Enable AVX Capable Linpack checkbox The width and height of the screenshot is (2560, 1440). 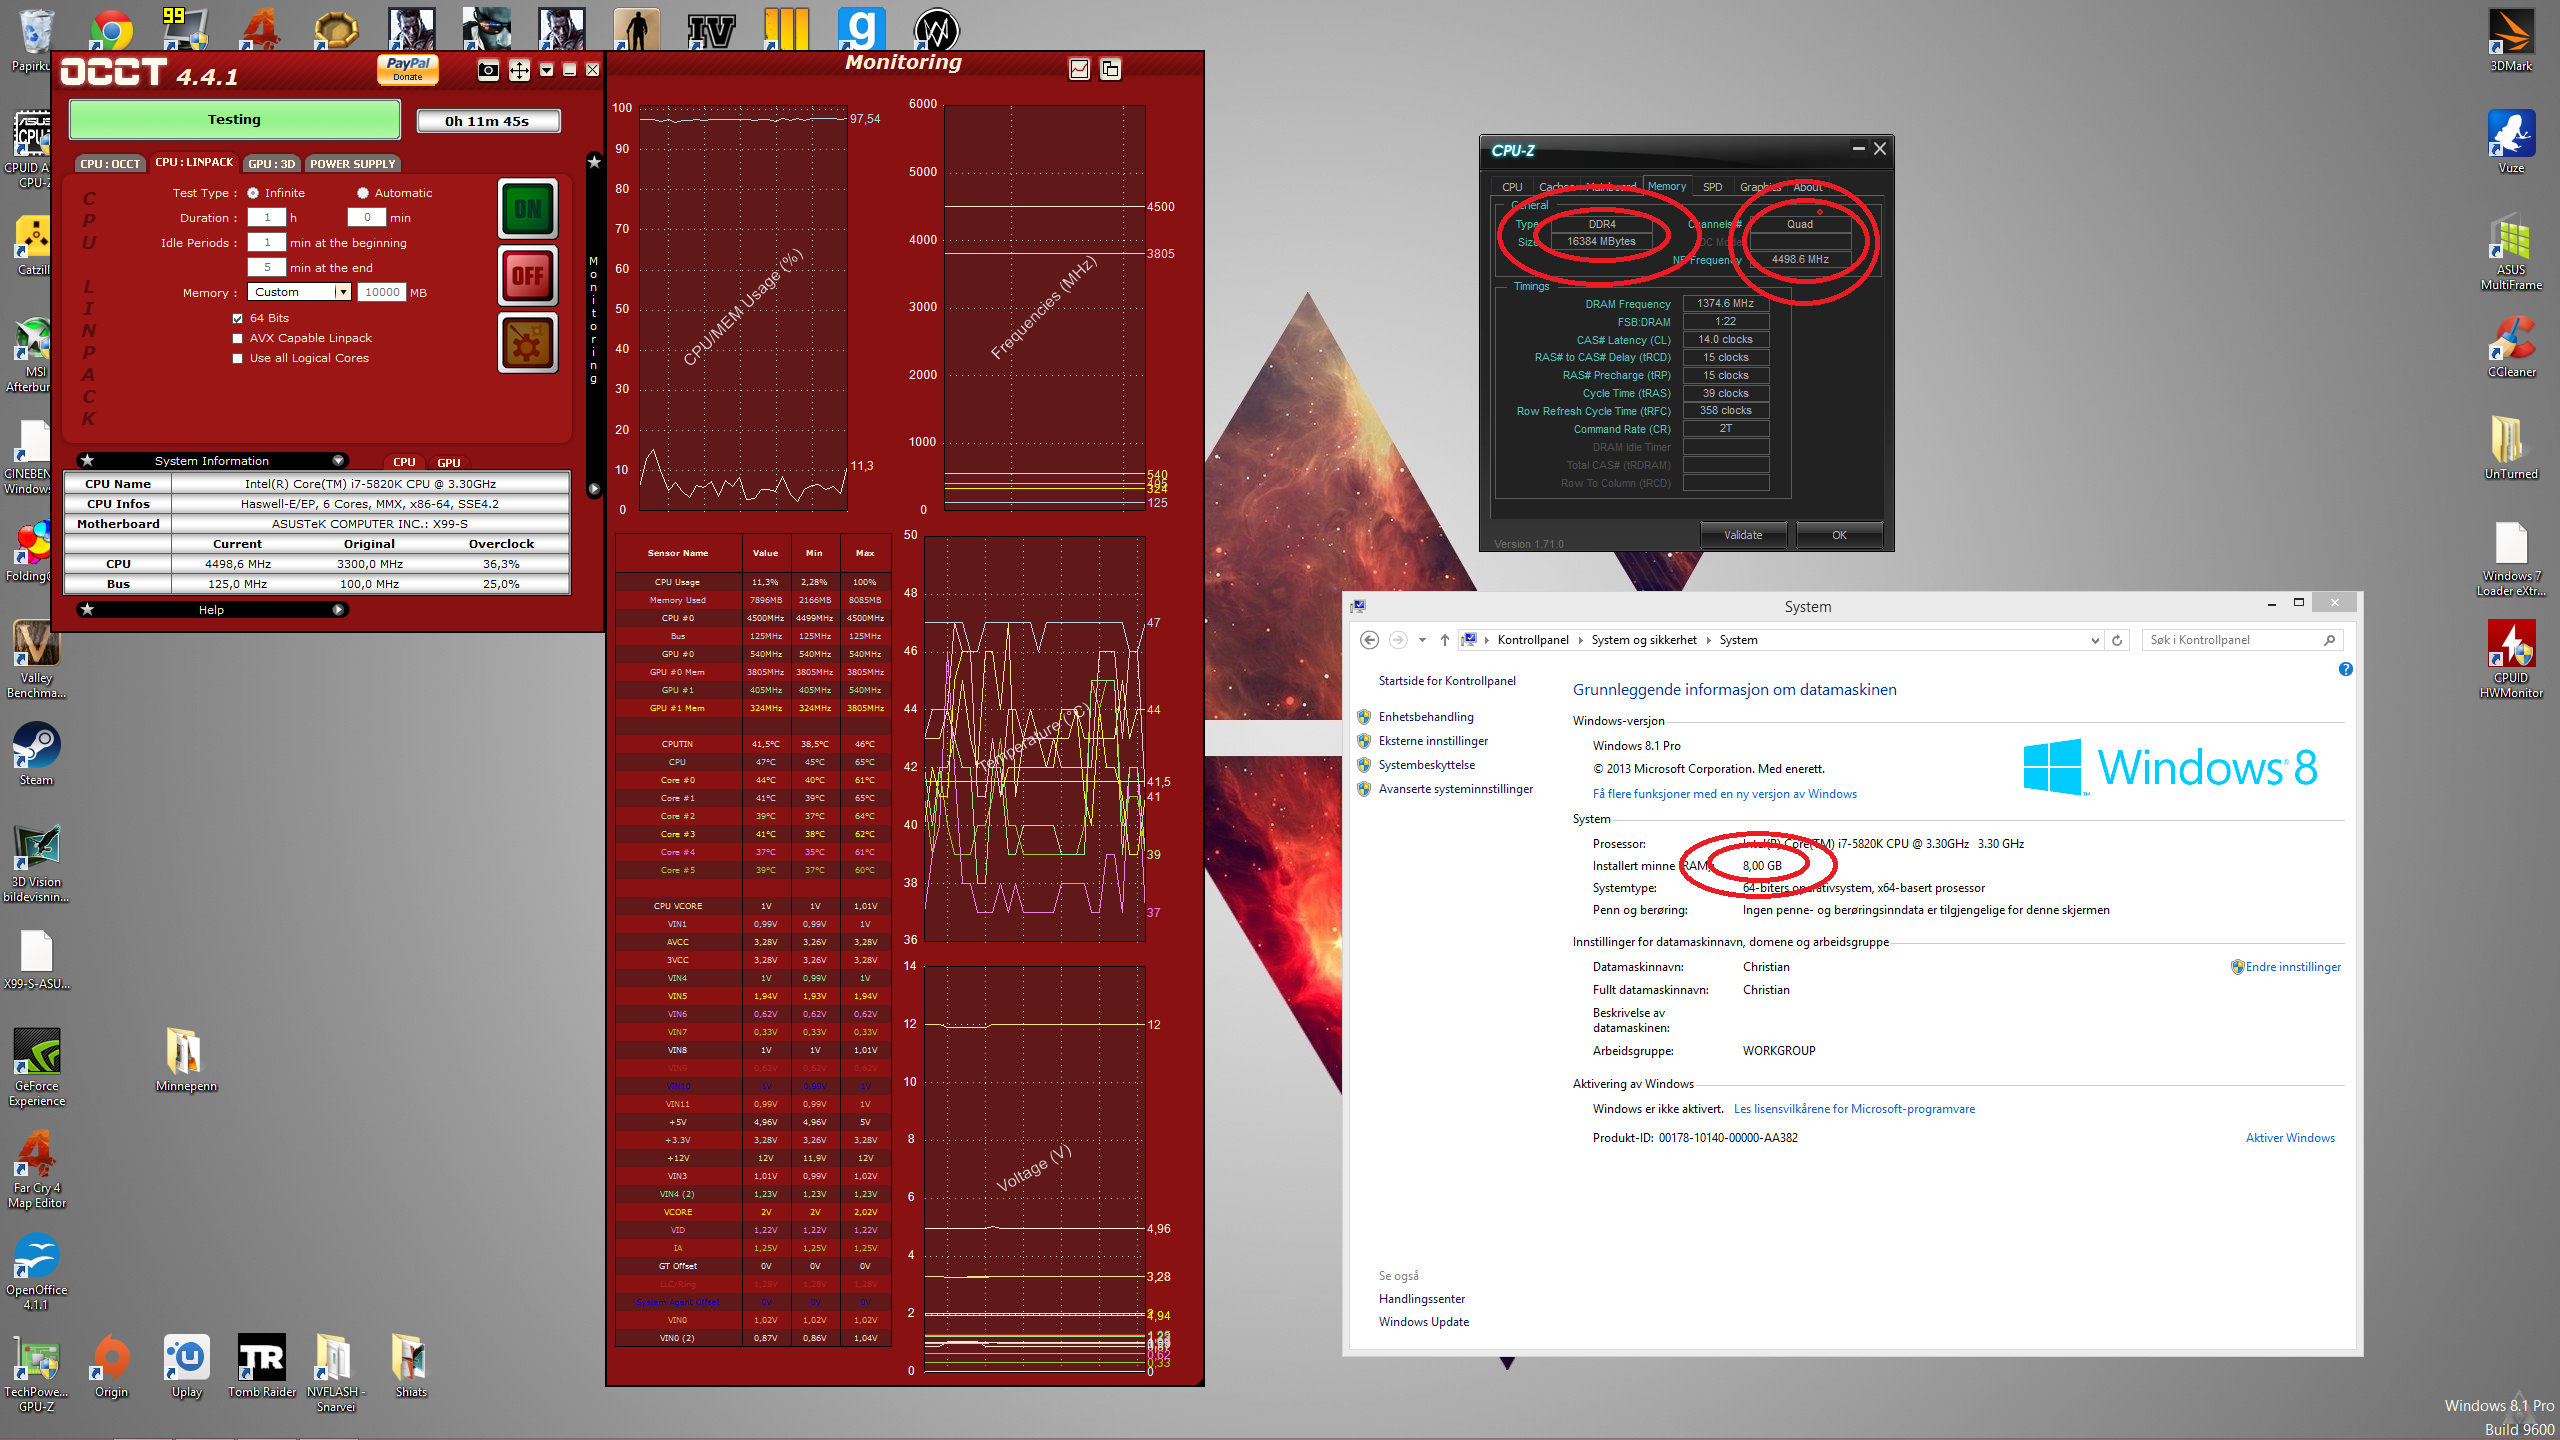[238, 338]
